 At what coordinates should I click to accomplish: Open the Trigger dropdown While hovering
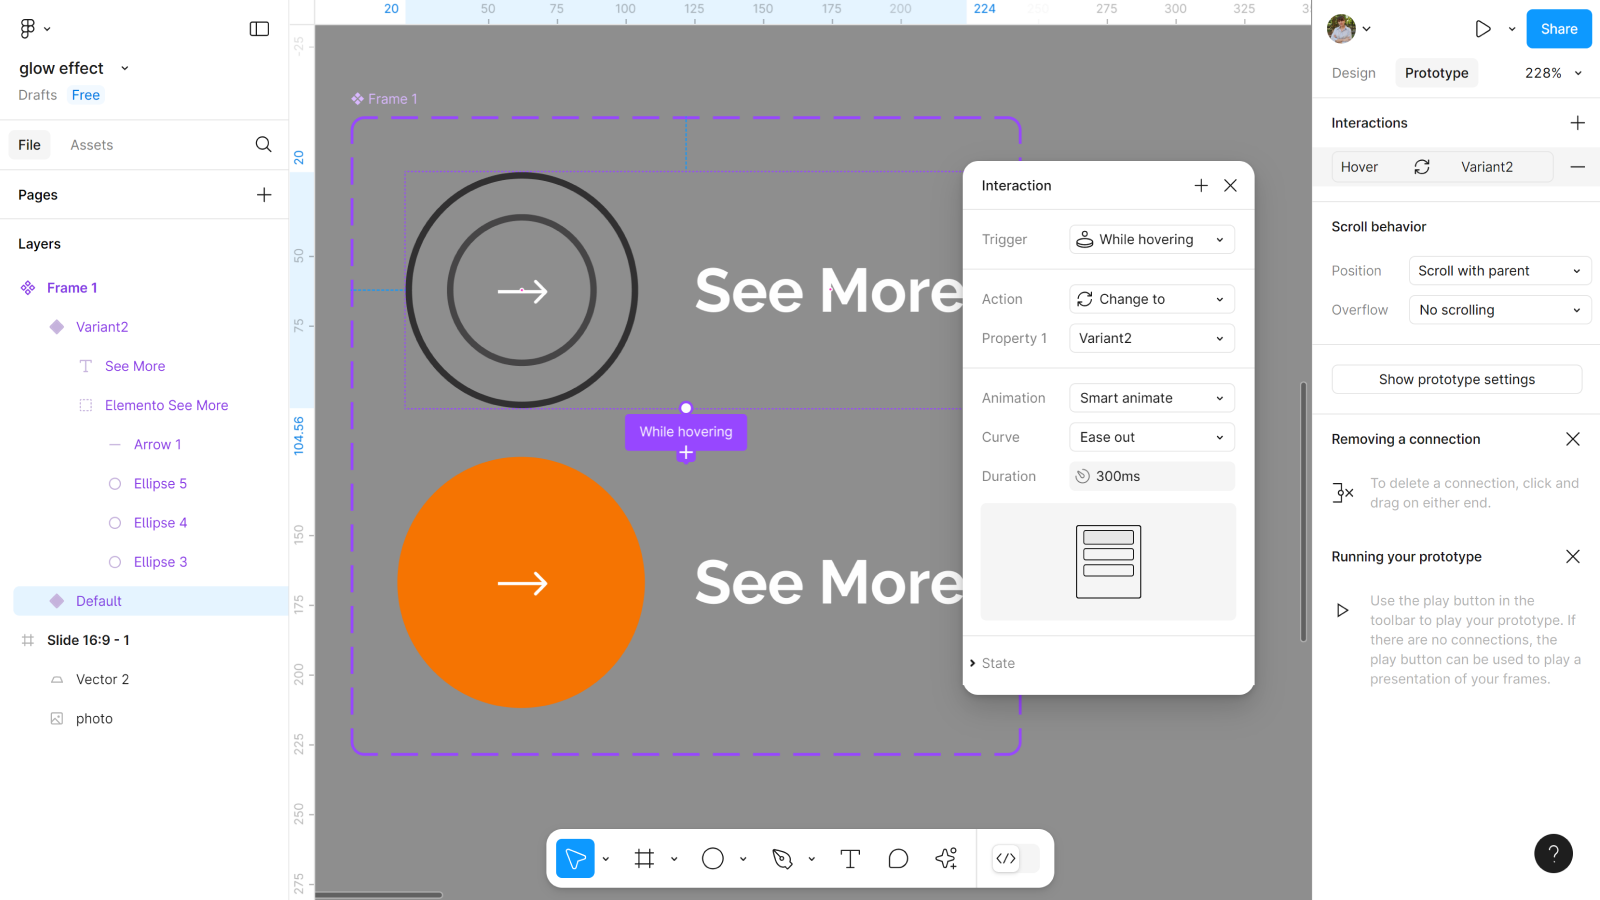pyautogui.click(x=1151, y=240)
